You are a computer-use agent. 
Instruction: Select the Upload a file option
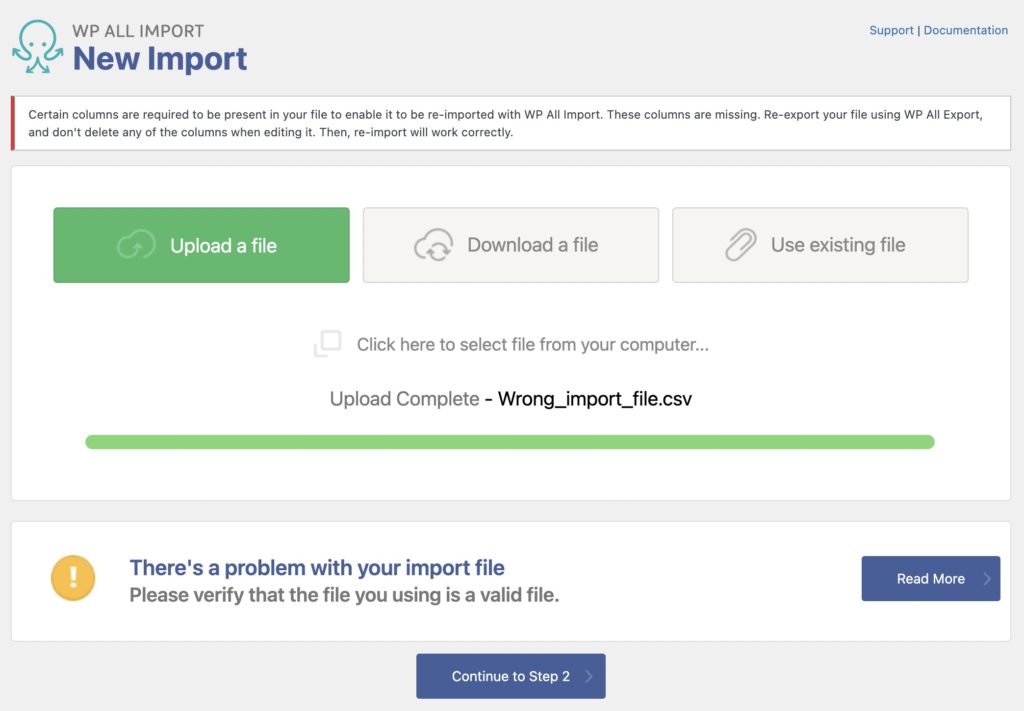point(200,244)
